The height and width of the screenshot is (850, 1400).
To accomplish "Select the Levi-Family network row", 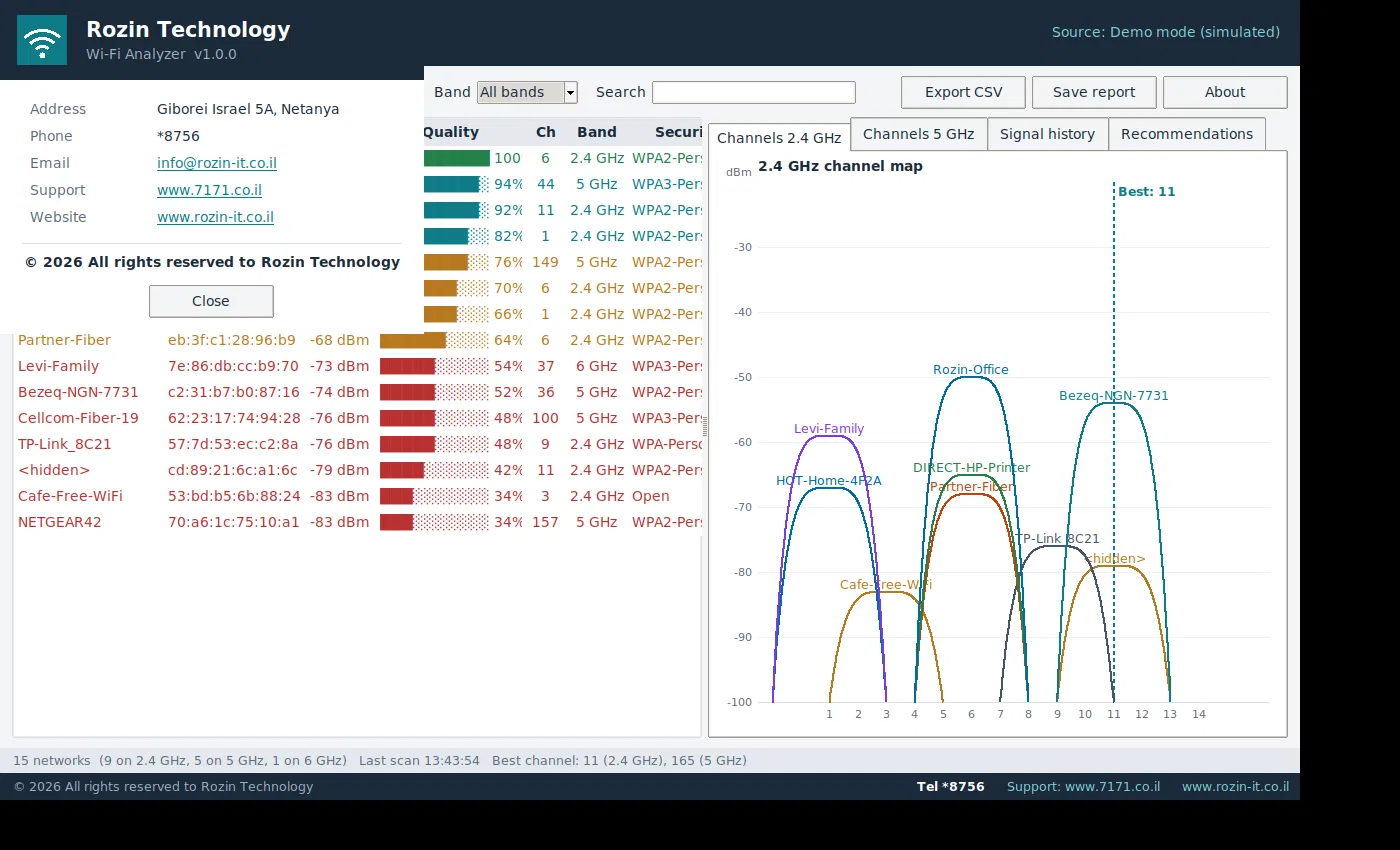I will click(357, 366).
